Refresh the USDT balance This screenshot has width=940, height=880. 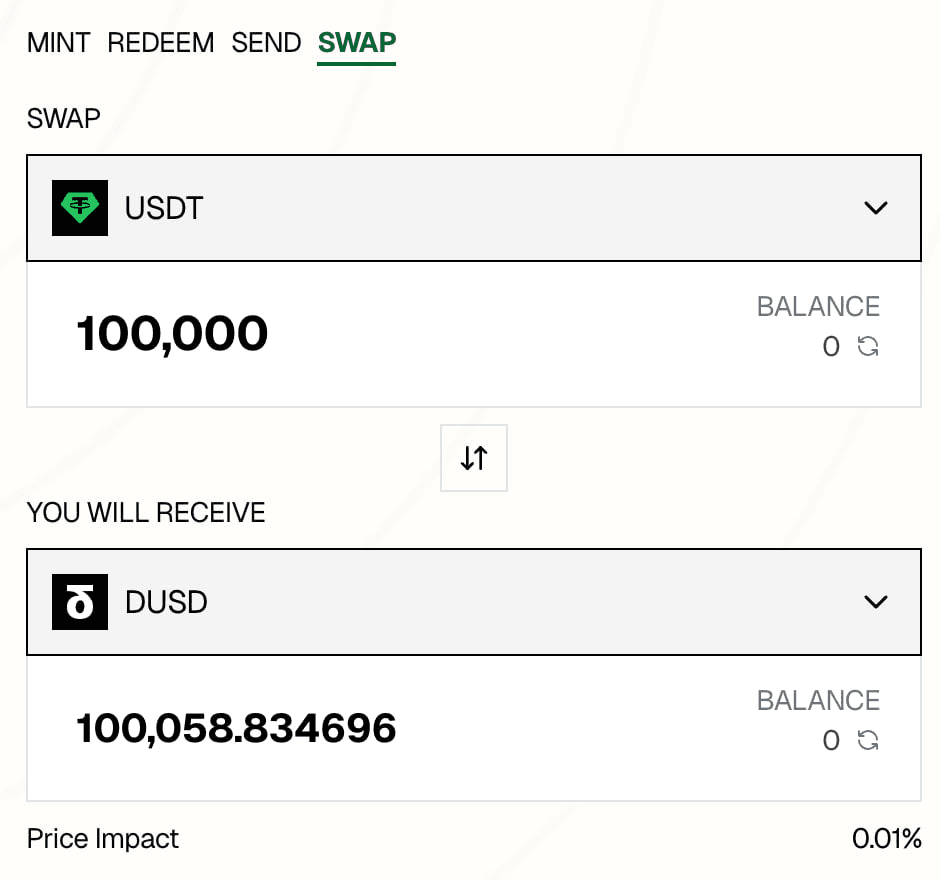(868, 347)
